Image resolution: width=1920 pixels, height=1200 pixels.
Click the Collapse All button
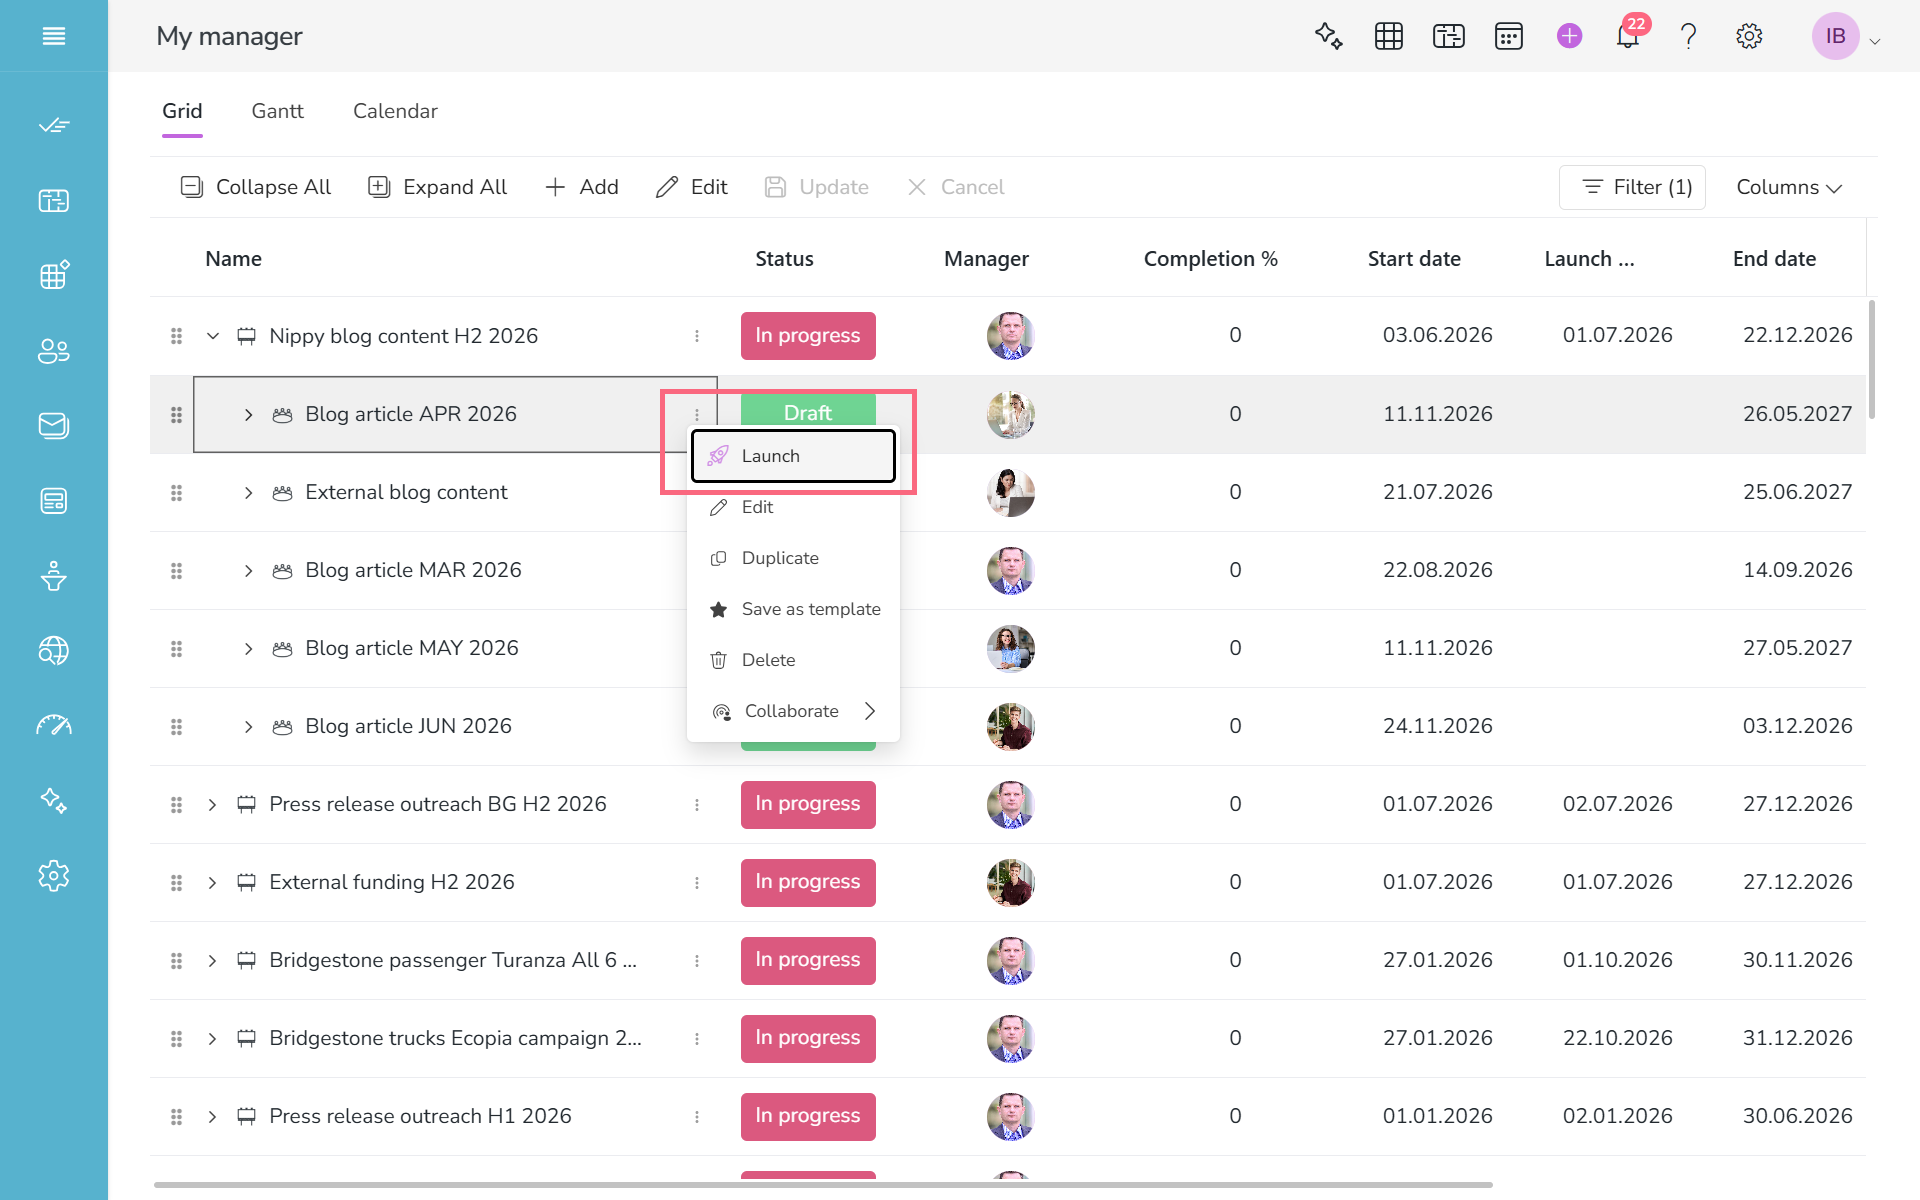pyautogui.click(x=255, y=187)
